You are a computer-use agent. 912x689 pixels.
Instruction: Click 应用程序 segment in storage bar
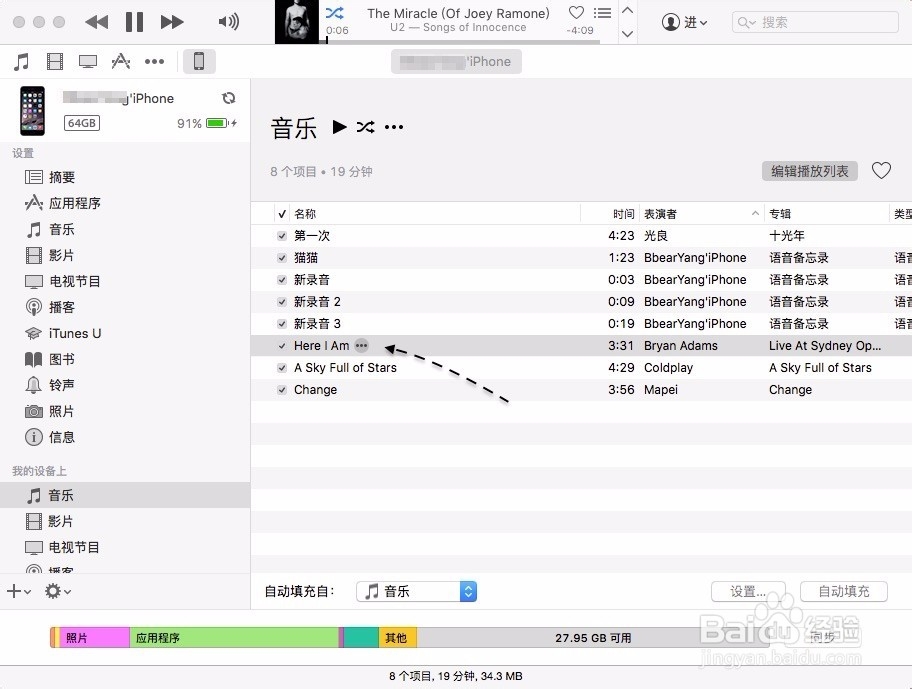click(234, 637)
